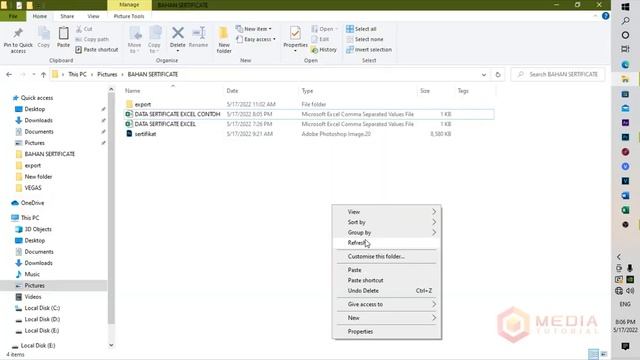640x360 pixels.
Task: Click the Edit button in ribbon
Action: coord(320,39)
